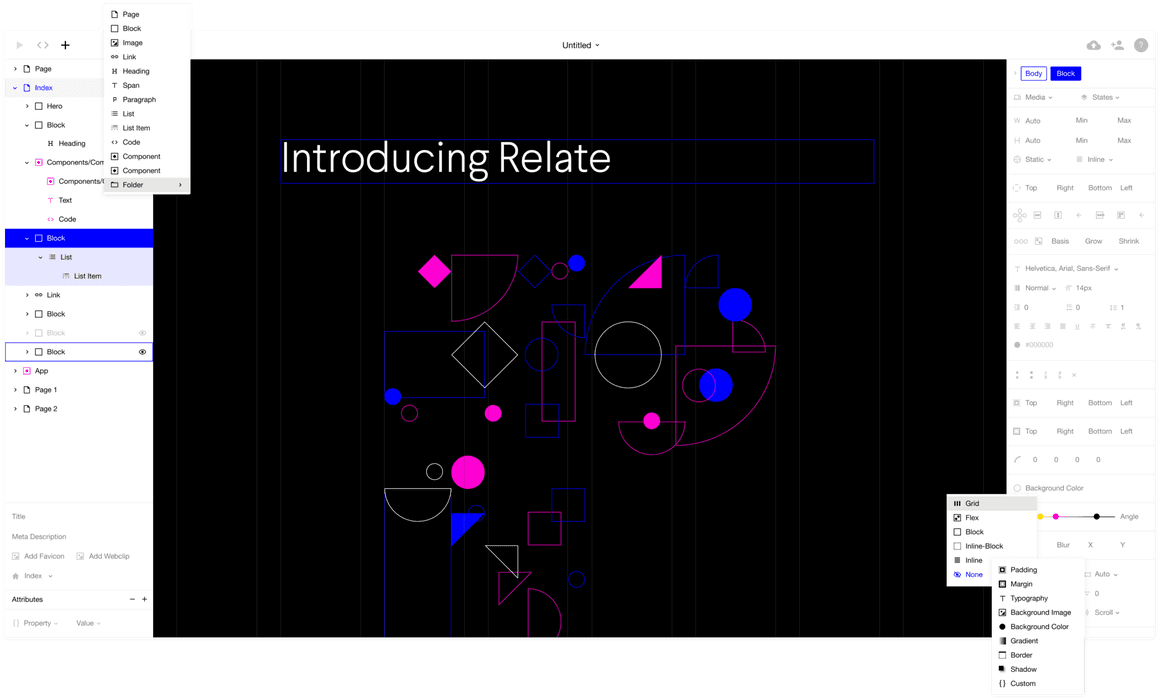The width and height of the screenshot is (1160, 700).
Task: Click the plus add-element icon
Action: pyautogui.click(x=65, y=45)
